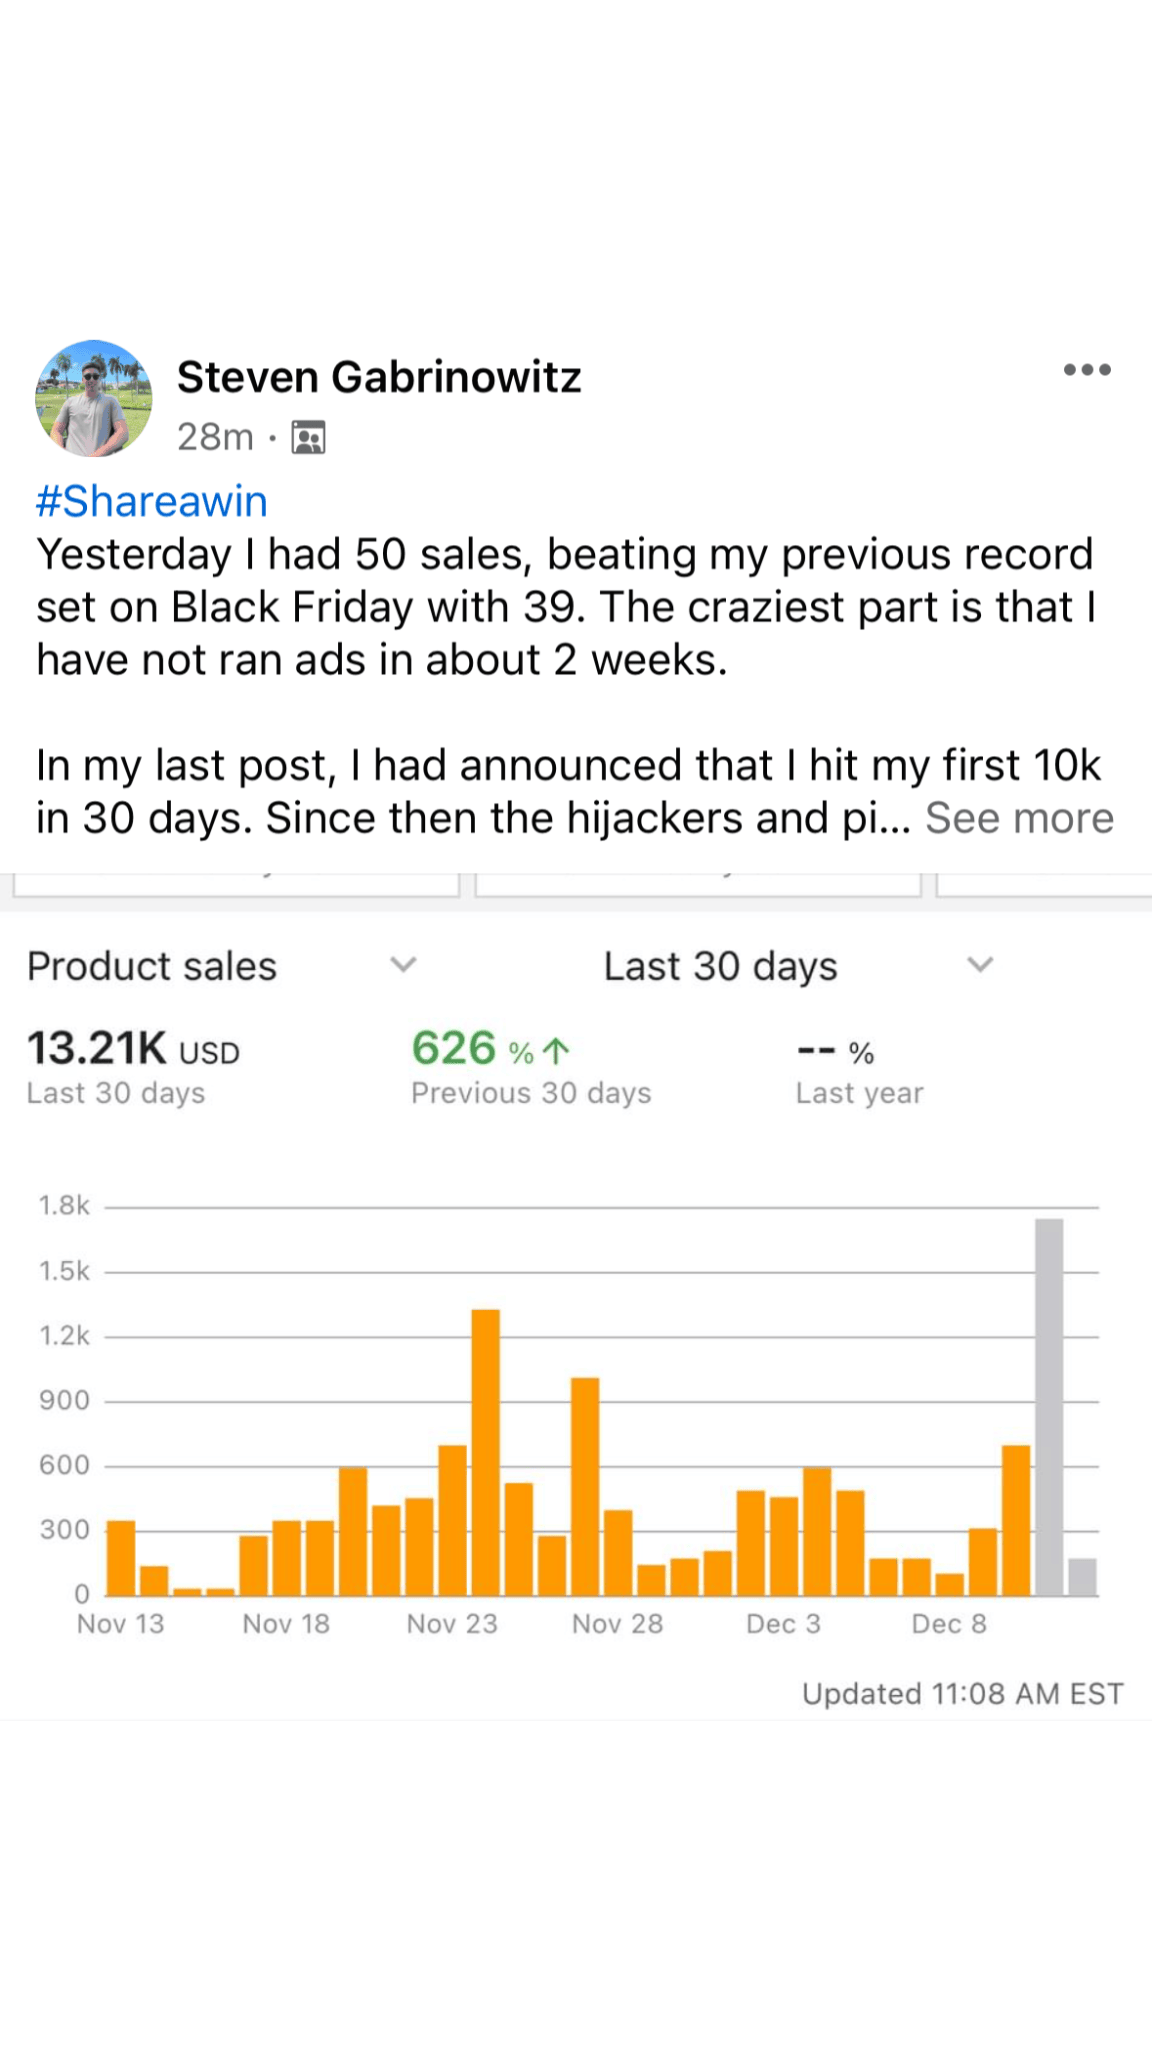This screenshot has height=2048, width=1152.
Task: Select the tallest orange bar near Nov 23
Action: pyautogui.click(x=485, y=1452)
